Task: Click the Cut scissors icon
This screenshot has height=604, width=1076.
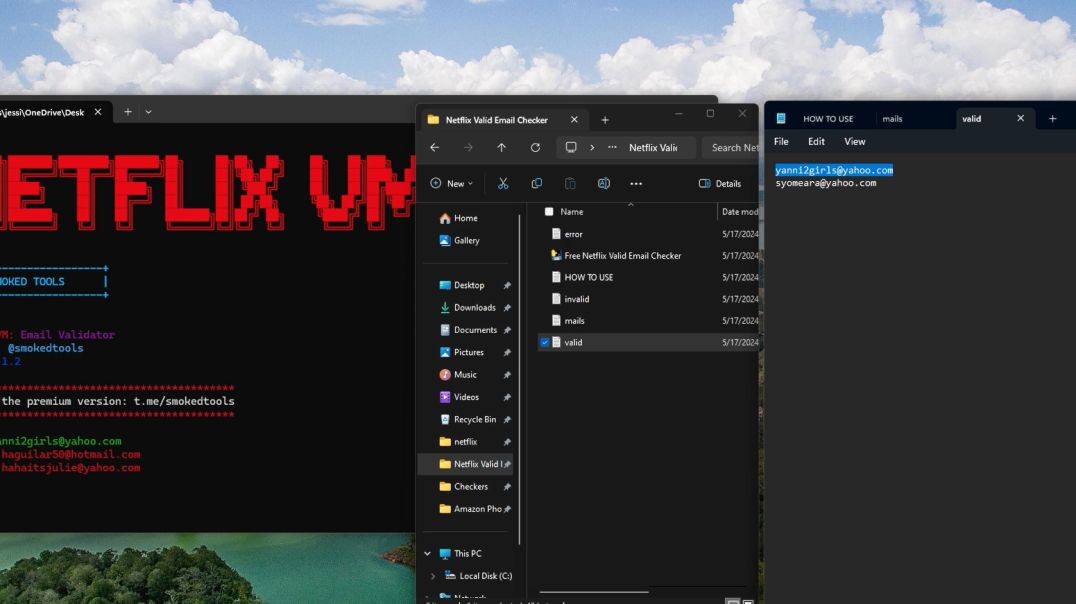Action: click(503, 183)
